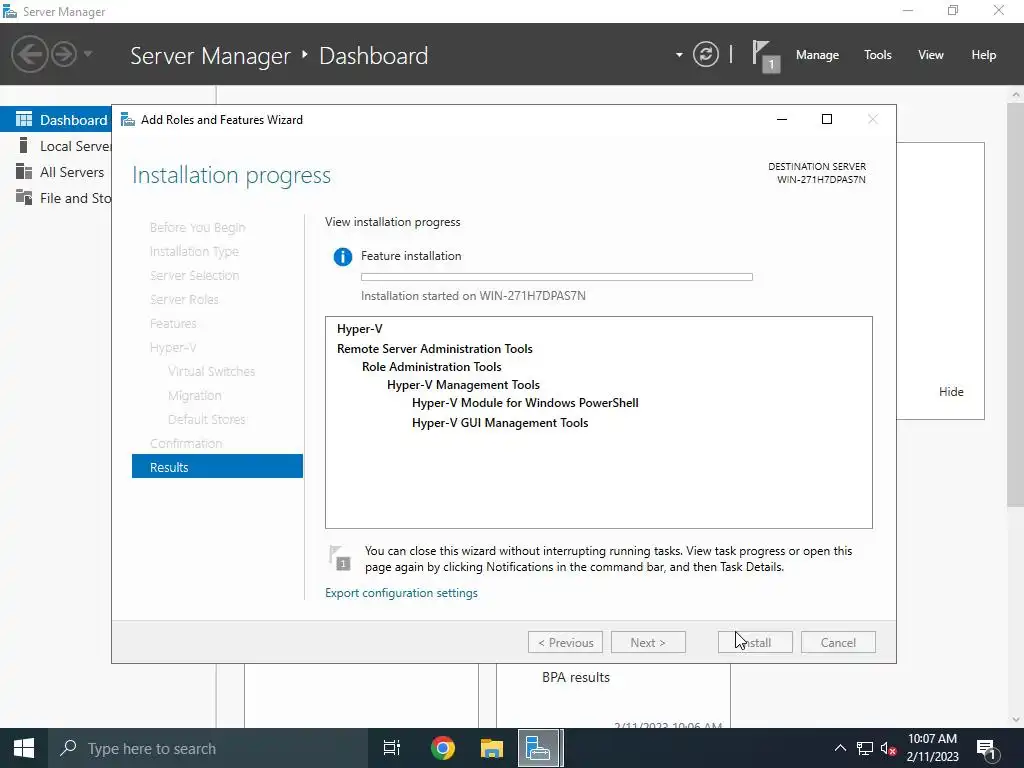This screenshot has height=768, width=1024.
Task: Select Hyper-V Management Tools entry
Action: click(463, 385)
